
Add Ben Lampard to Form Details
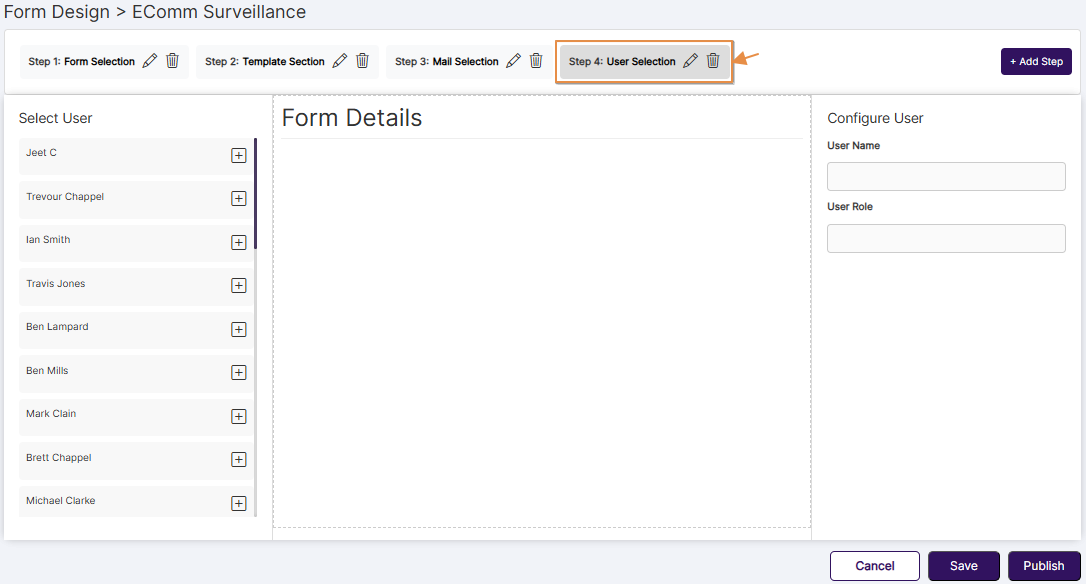point(238,329)
